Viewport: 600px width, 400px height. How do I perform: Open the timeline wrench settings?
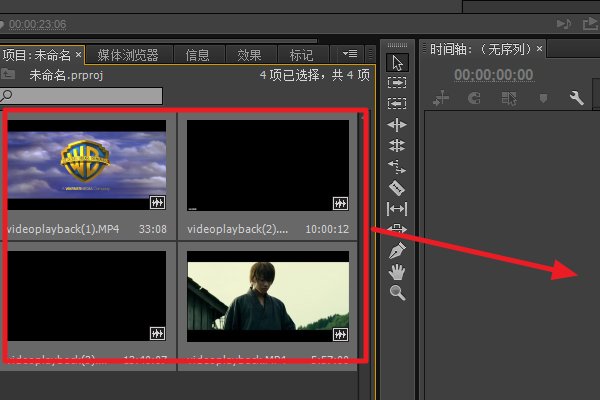click(x=576, y=98)
